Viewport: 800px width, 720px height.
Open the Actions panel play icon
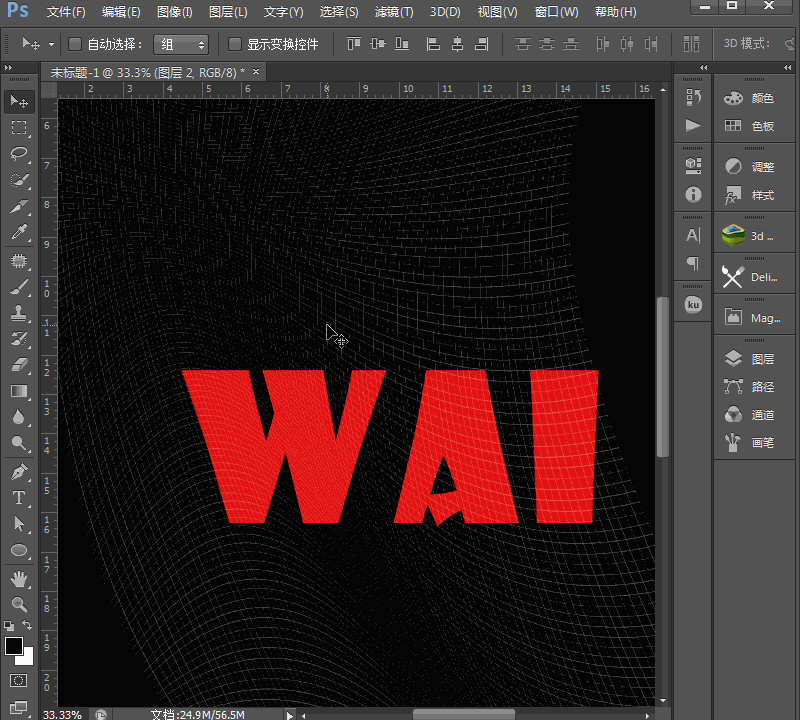pyautogui.click(x=693, y=125)
